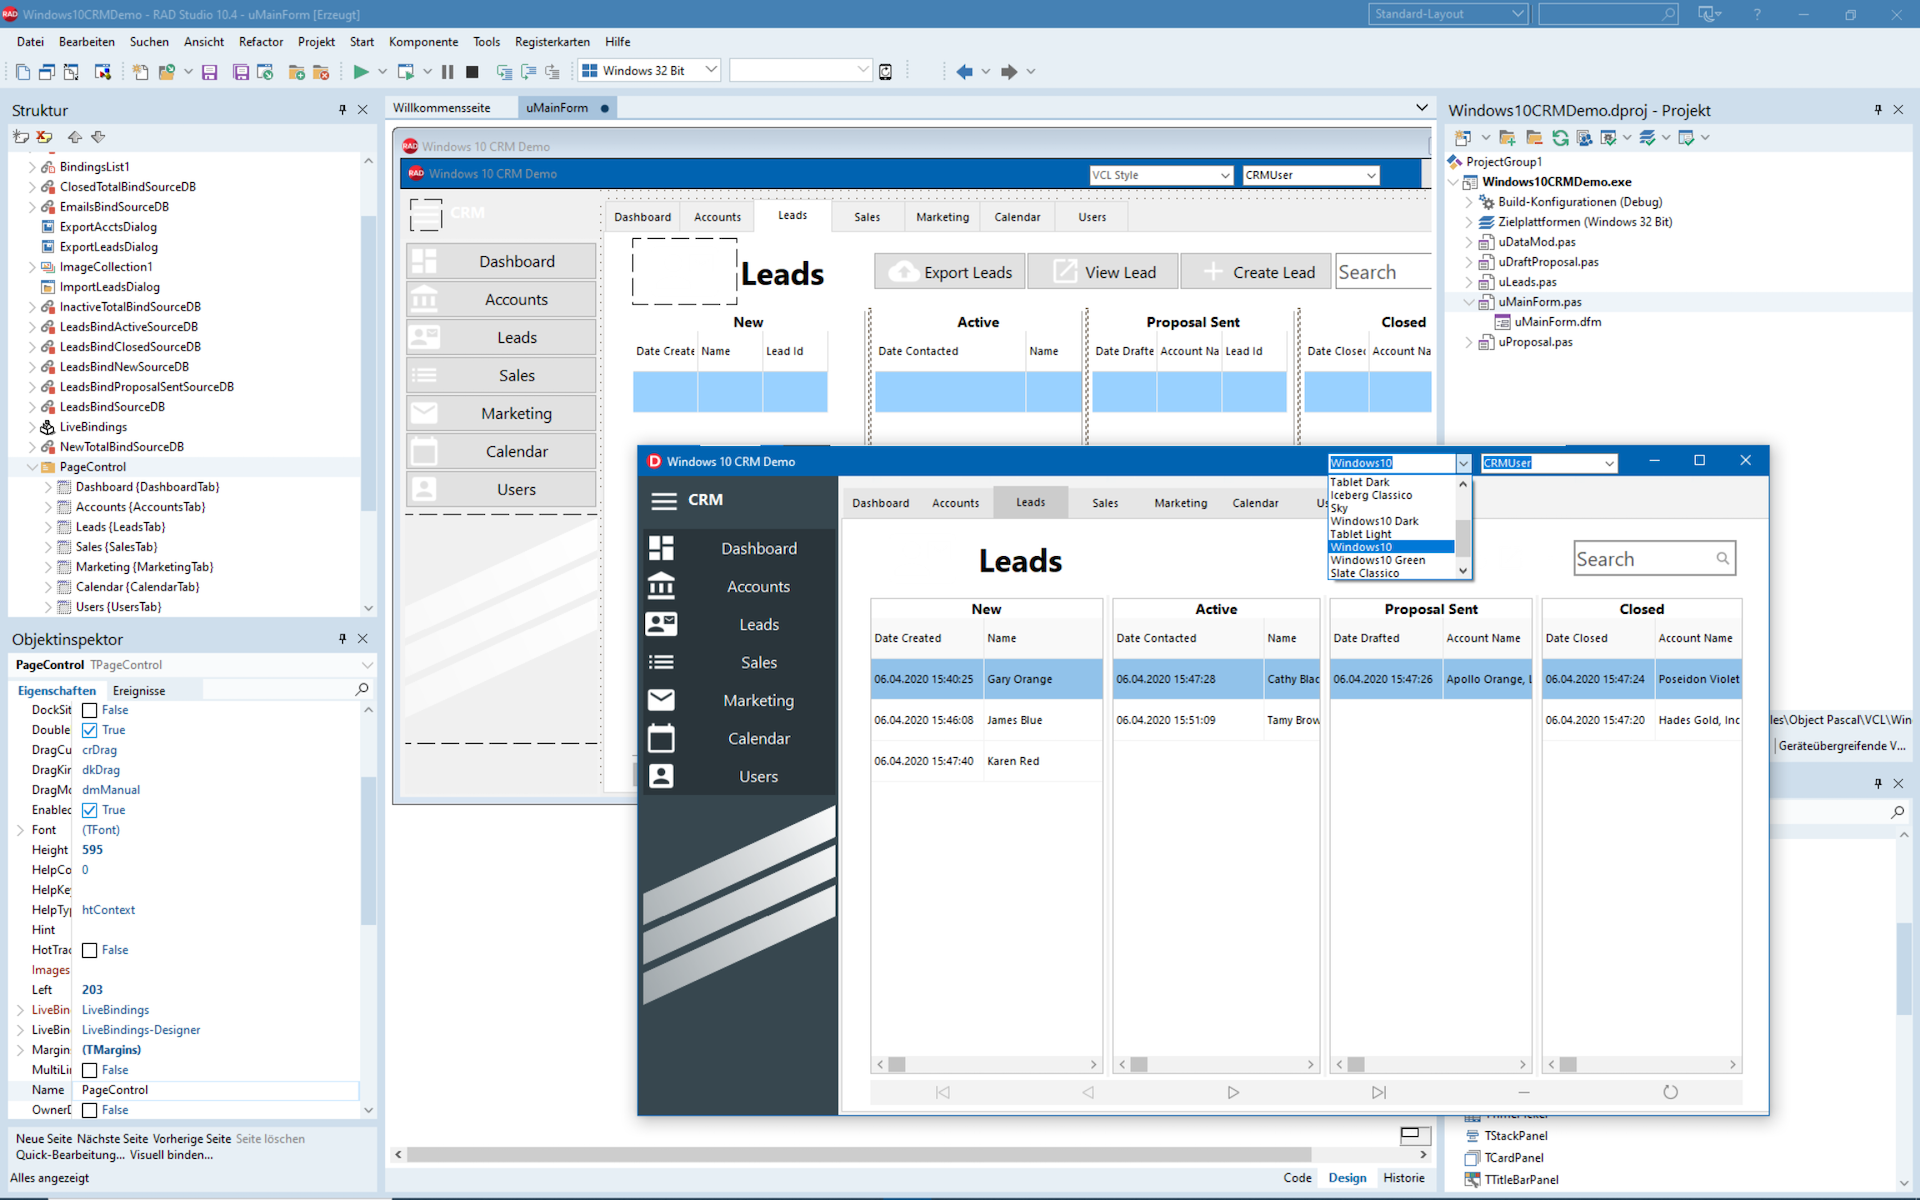The height and width of the screenshot is (1200, 1920).
Task: Click the Accounts button in dark sidebar
Action: point(757,587)
